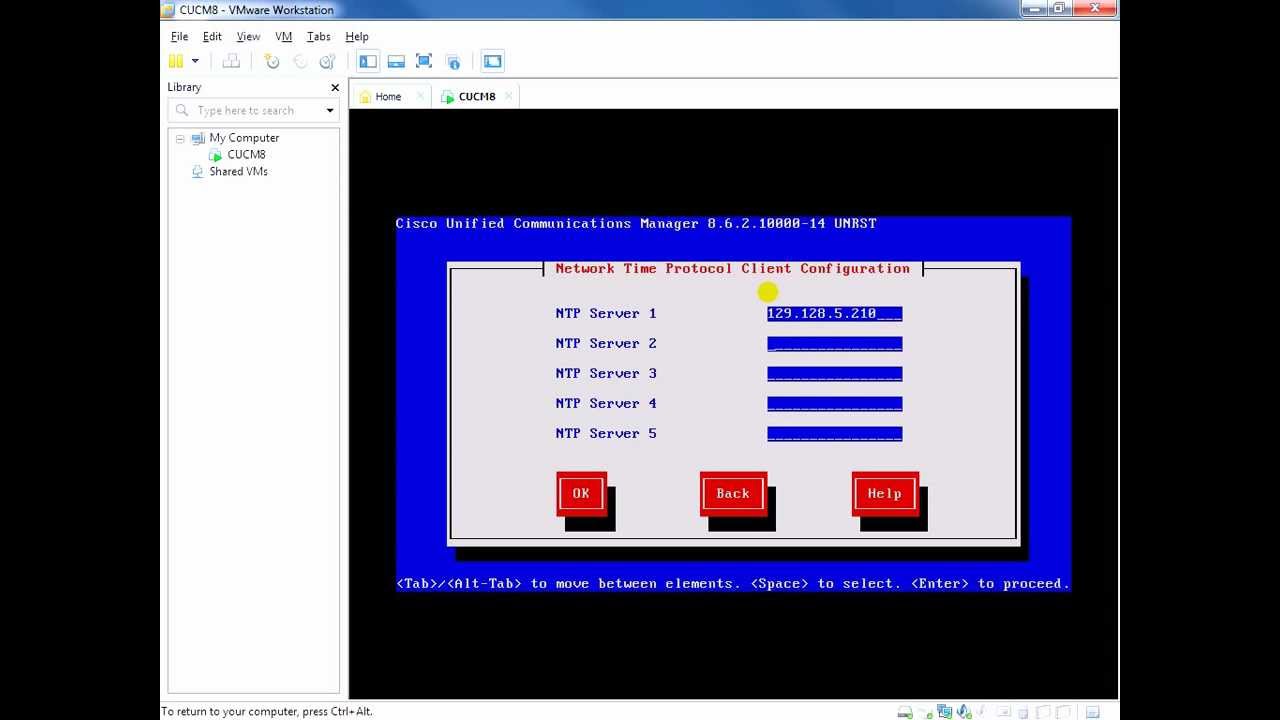Toggle the show library sidebar icon

[368, 61]
